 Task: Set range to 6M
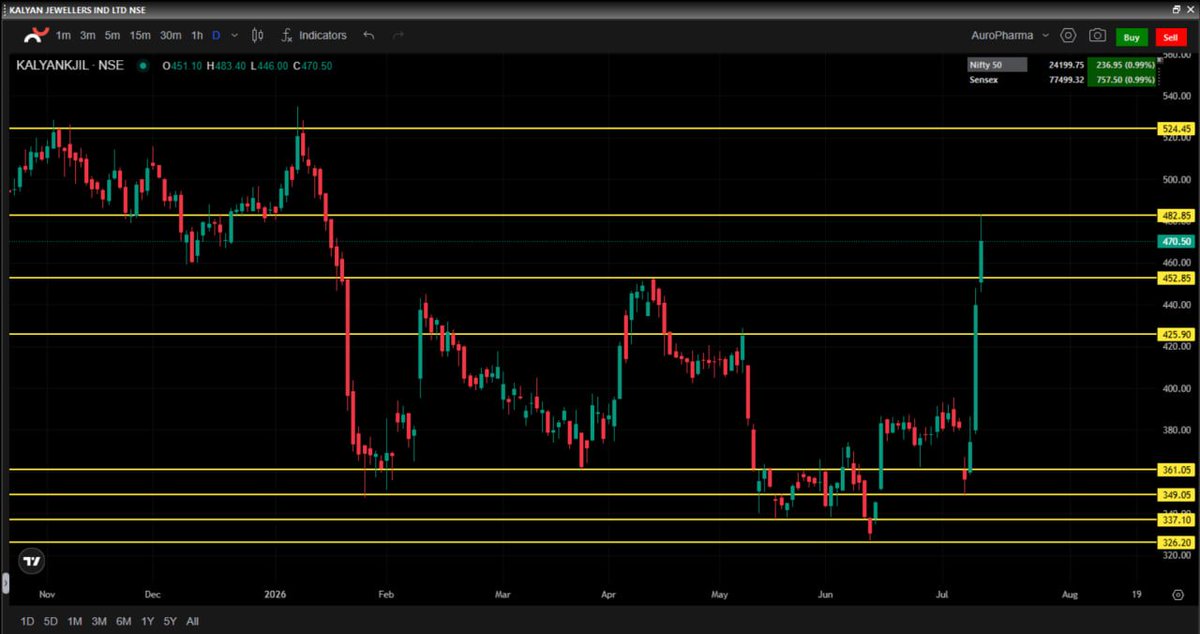[123, 621]
